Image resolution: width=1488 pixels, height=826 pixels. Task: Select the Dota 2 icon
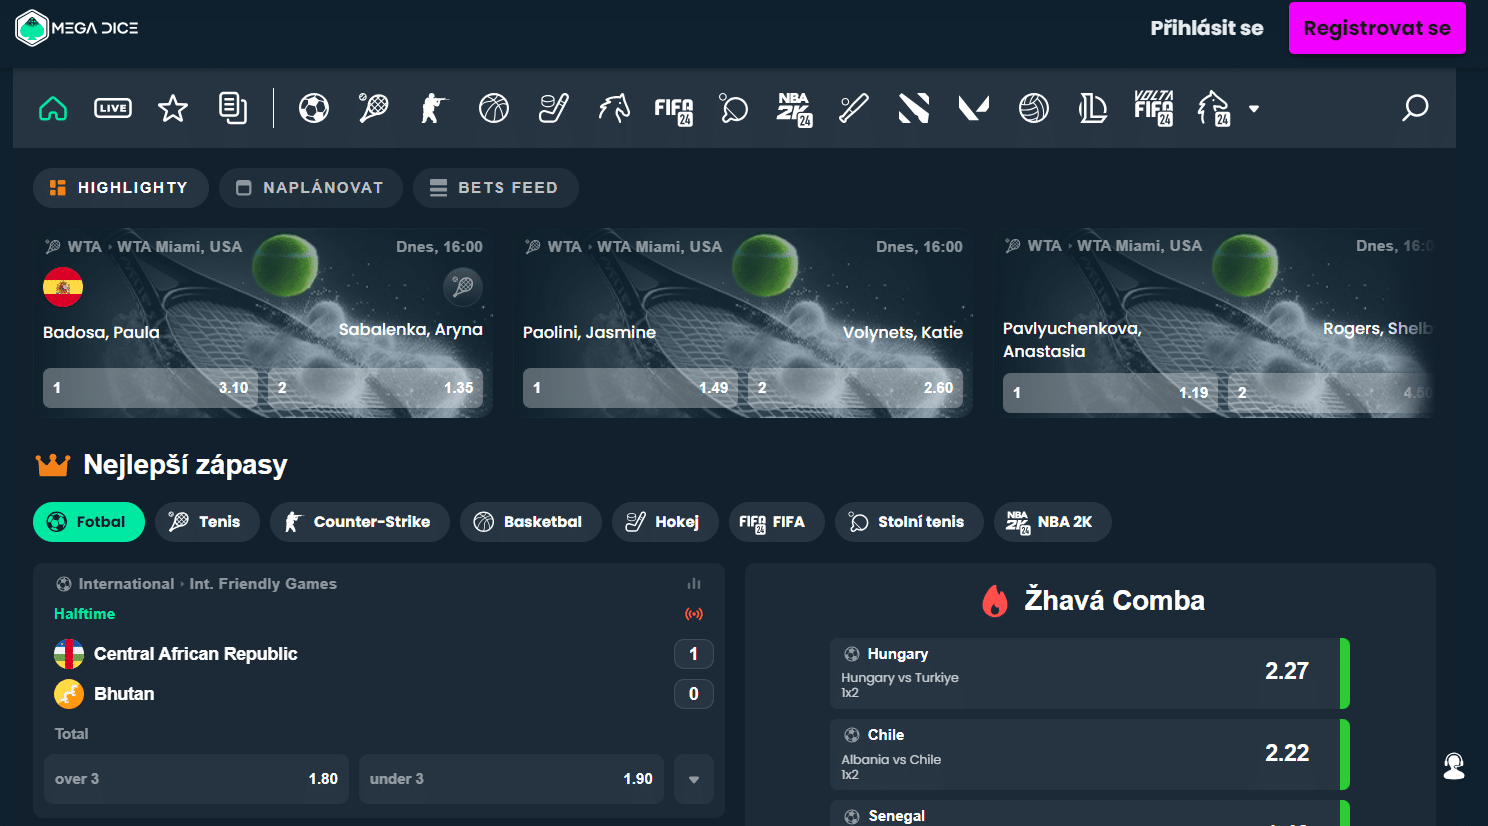point(914,108)
